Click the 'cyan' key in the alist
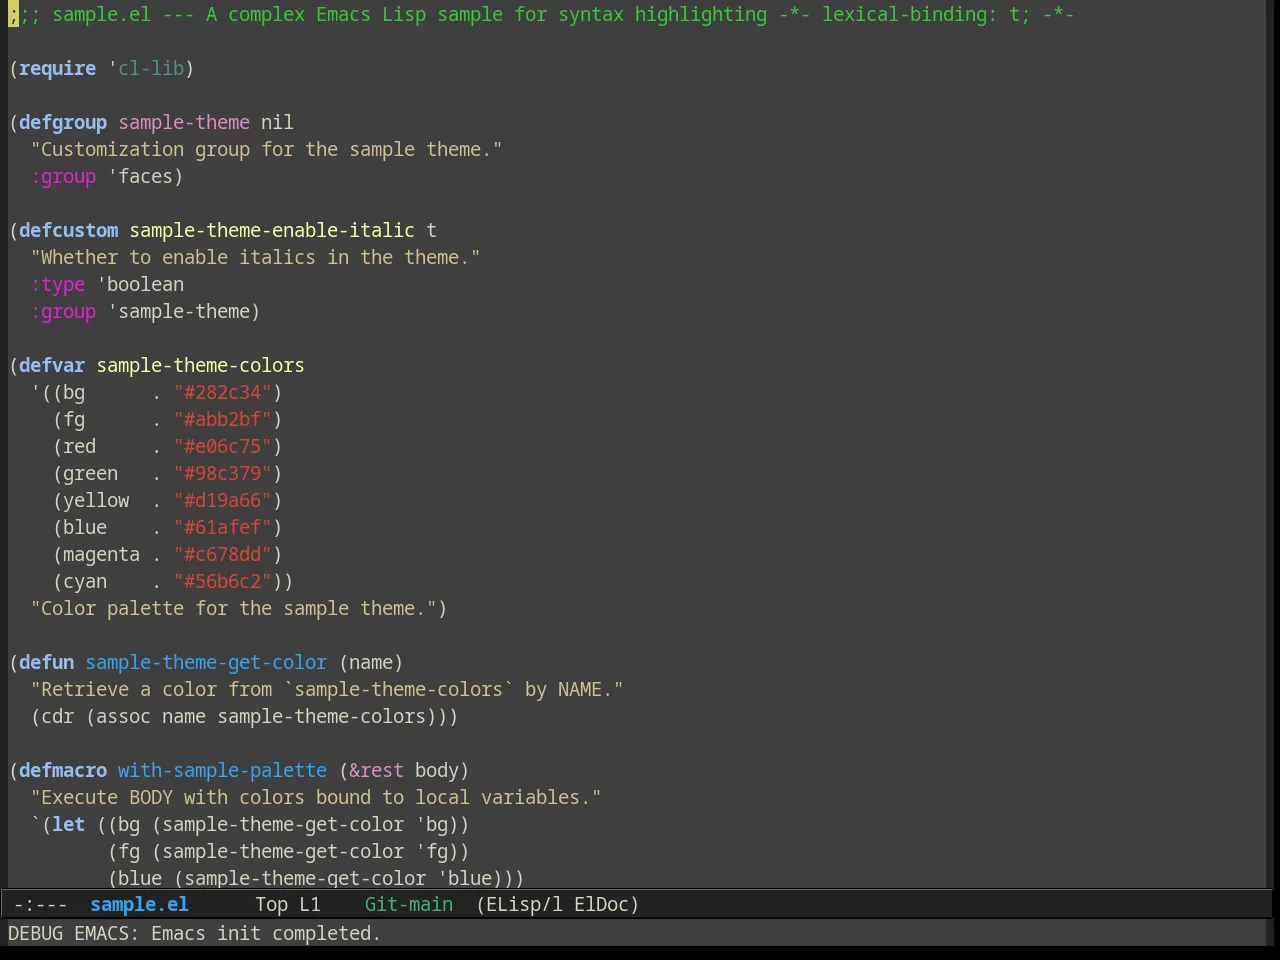This screenshot has width=1280, height=960. [x=85, y=581]
